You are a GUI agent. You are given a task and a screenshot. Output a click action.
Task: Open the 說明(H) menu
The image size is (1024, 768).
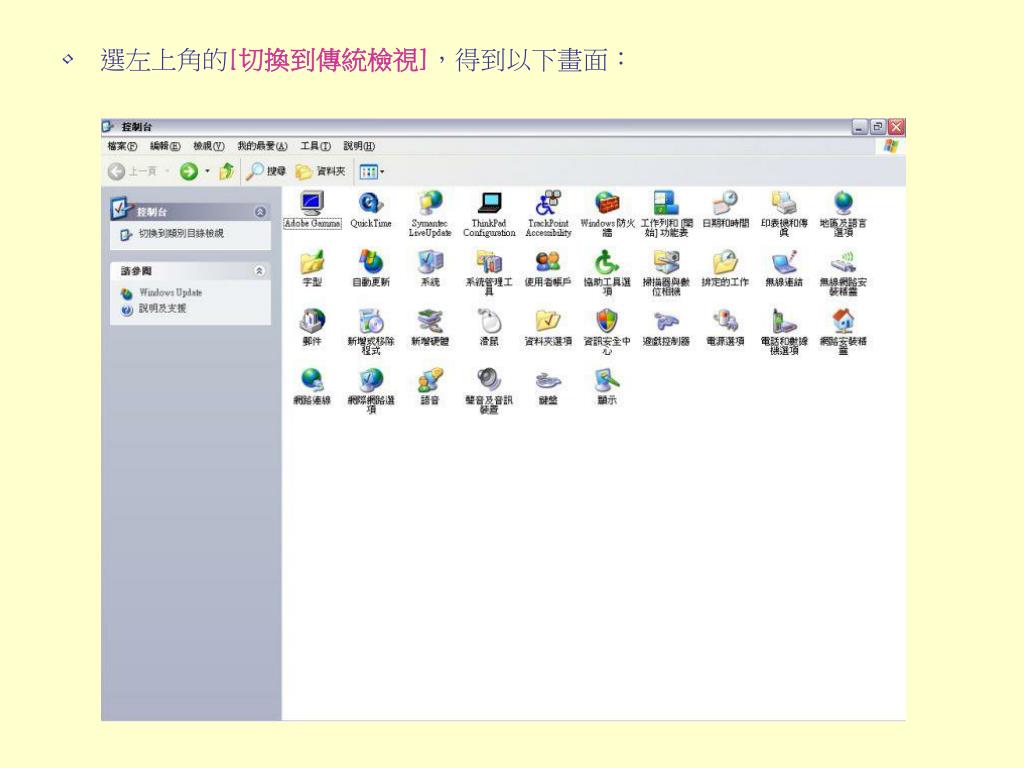point(359,146)
